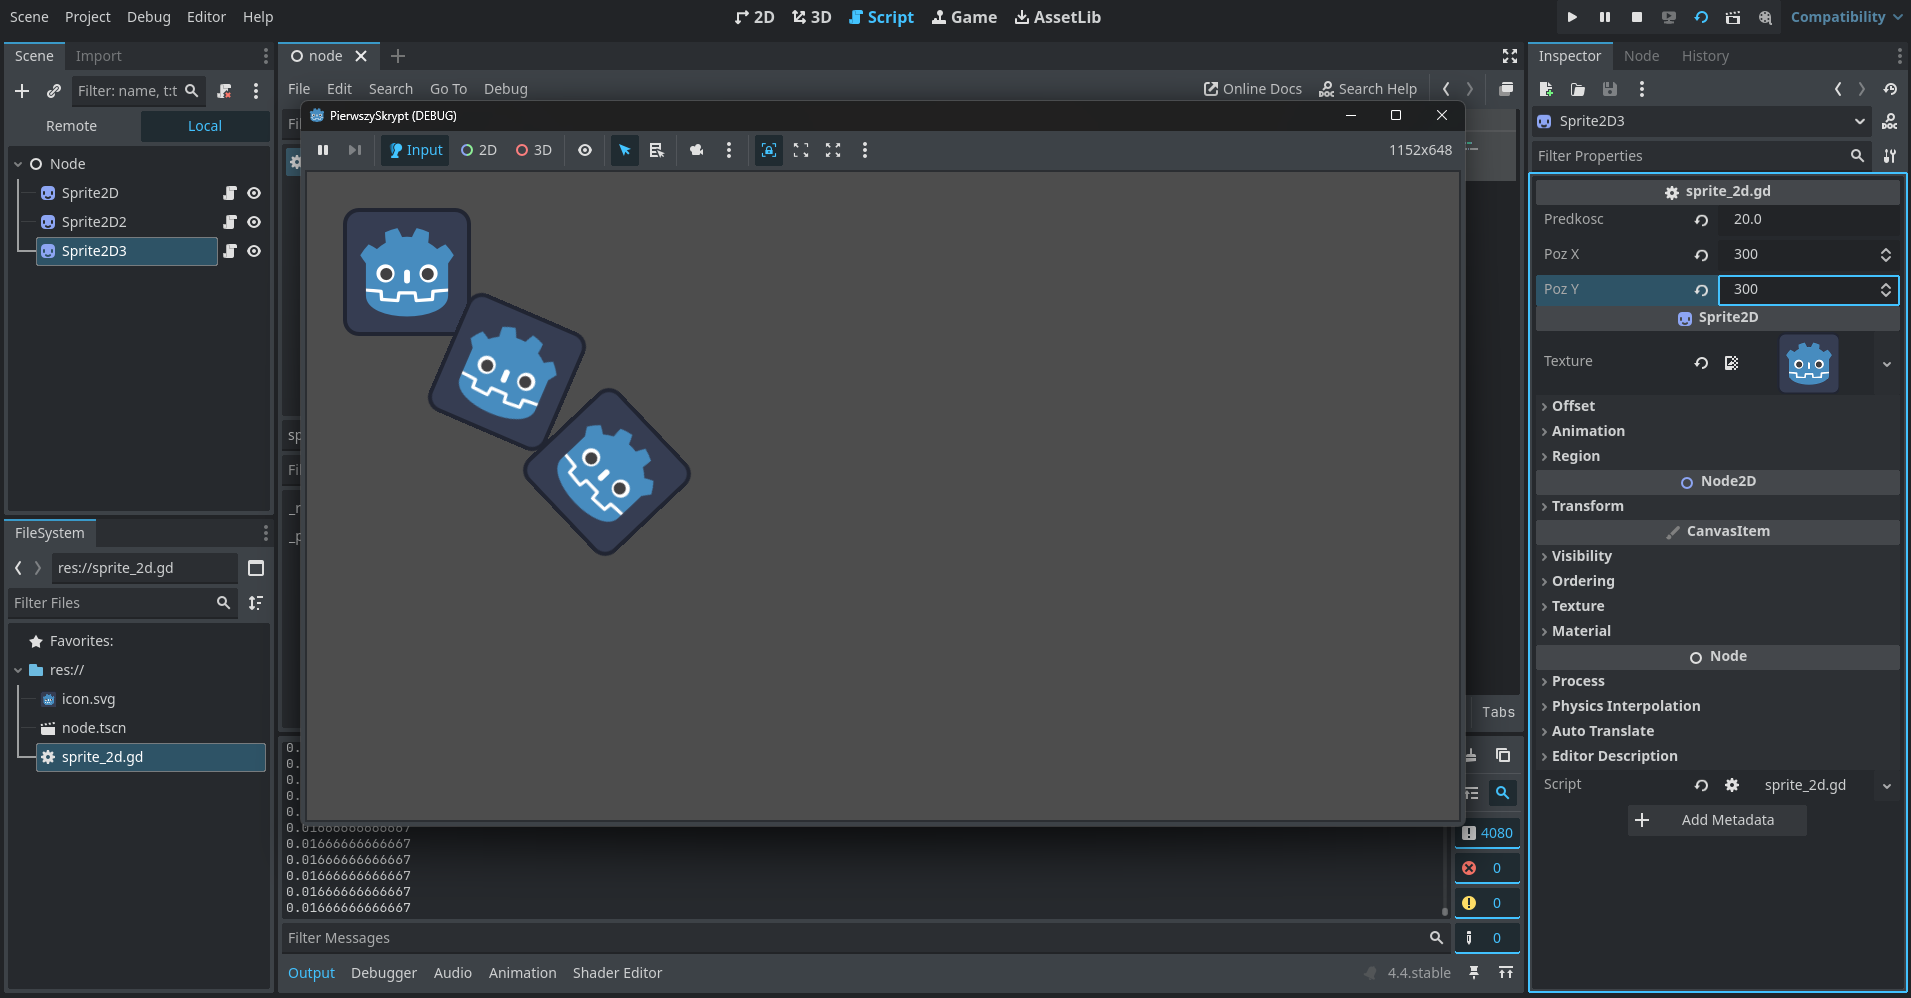This screenshot has height=998, width=1911.
Task: Pause the running game in debug window
Action: 323,150
